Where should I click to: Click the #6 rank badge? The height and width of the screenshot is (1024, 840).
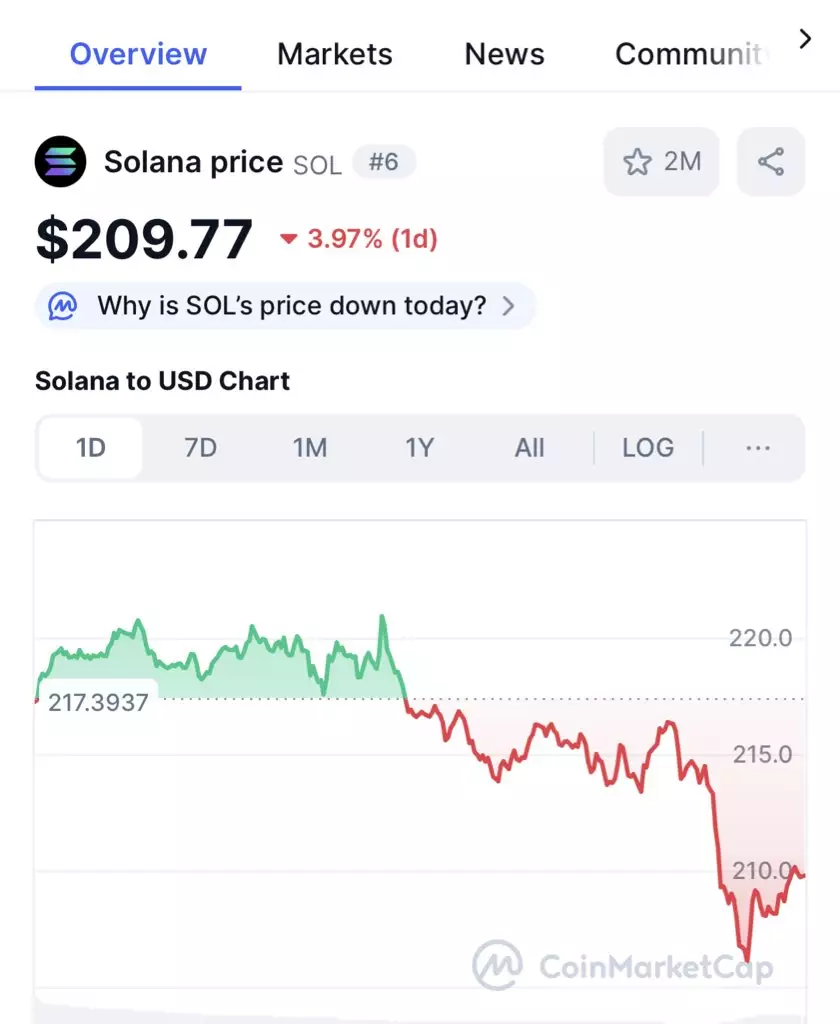(383, 161)
